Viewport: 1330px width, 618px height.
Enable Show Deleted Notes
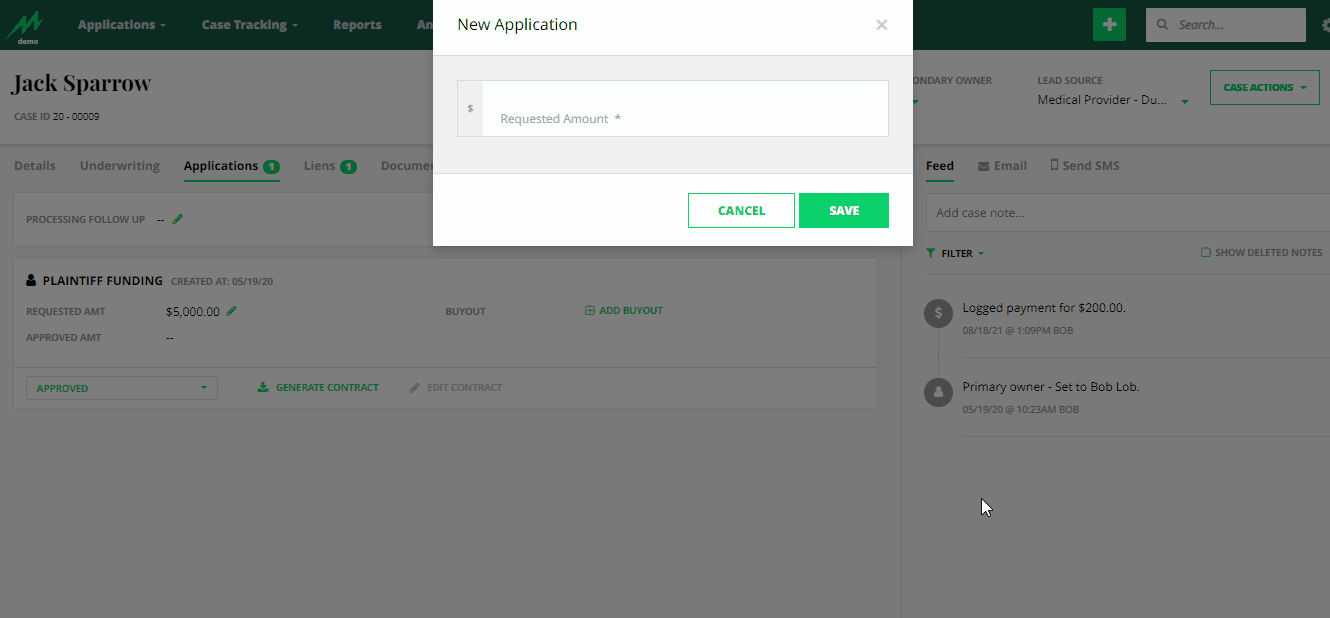pyautogui.click(x=1206, y=253)
